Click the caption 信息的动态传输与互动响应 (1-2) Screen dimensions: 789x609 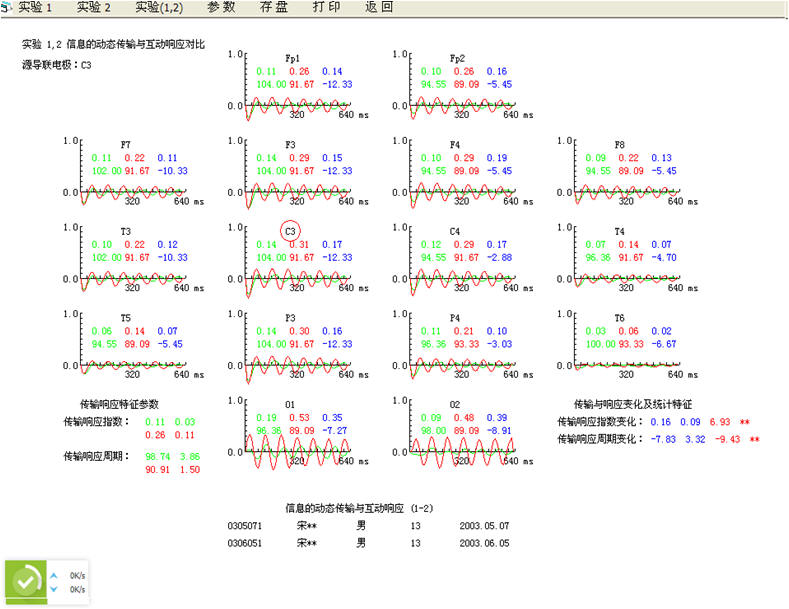(x=359, y=508)
